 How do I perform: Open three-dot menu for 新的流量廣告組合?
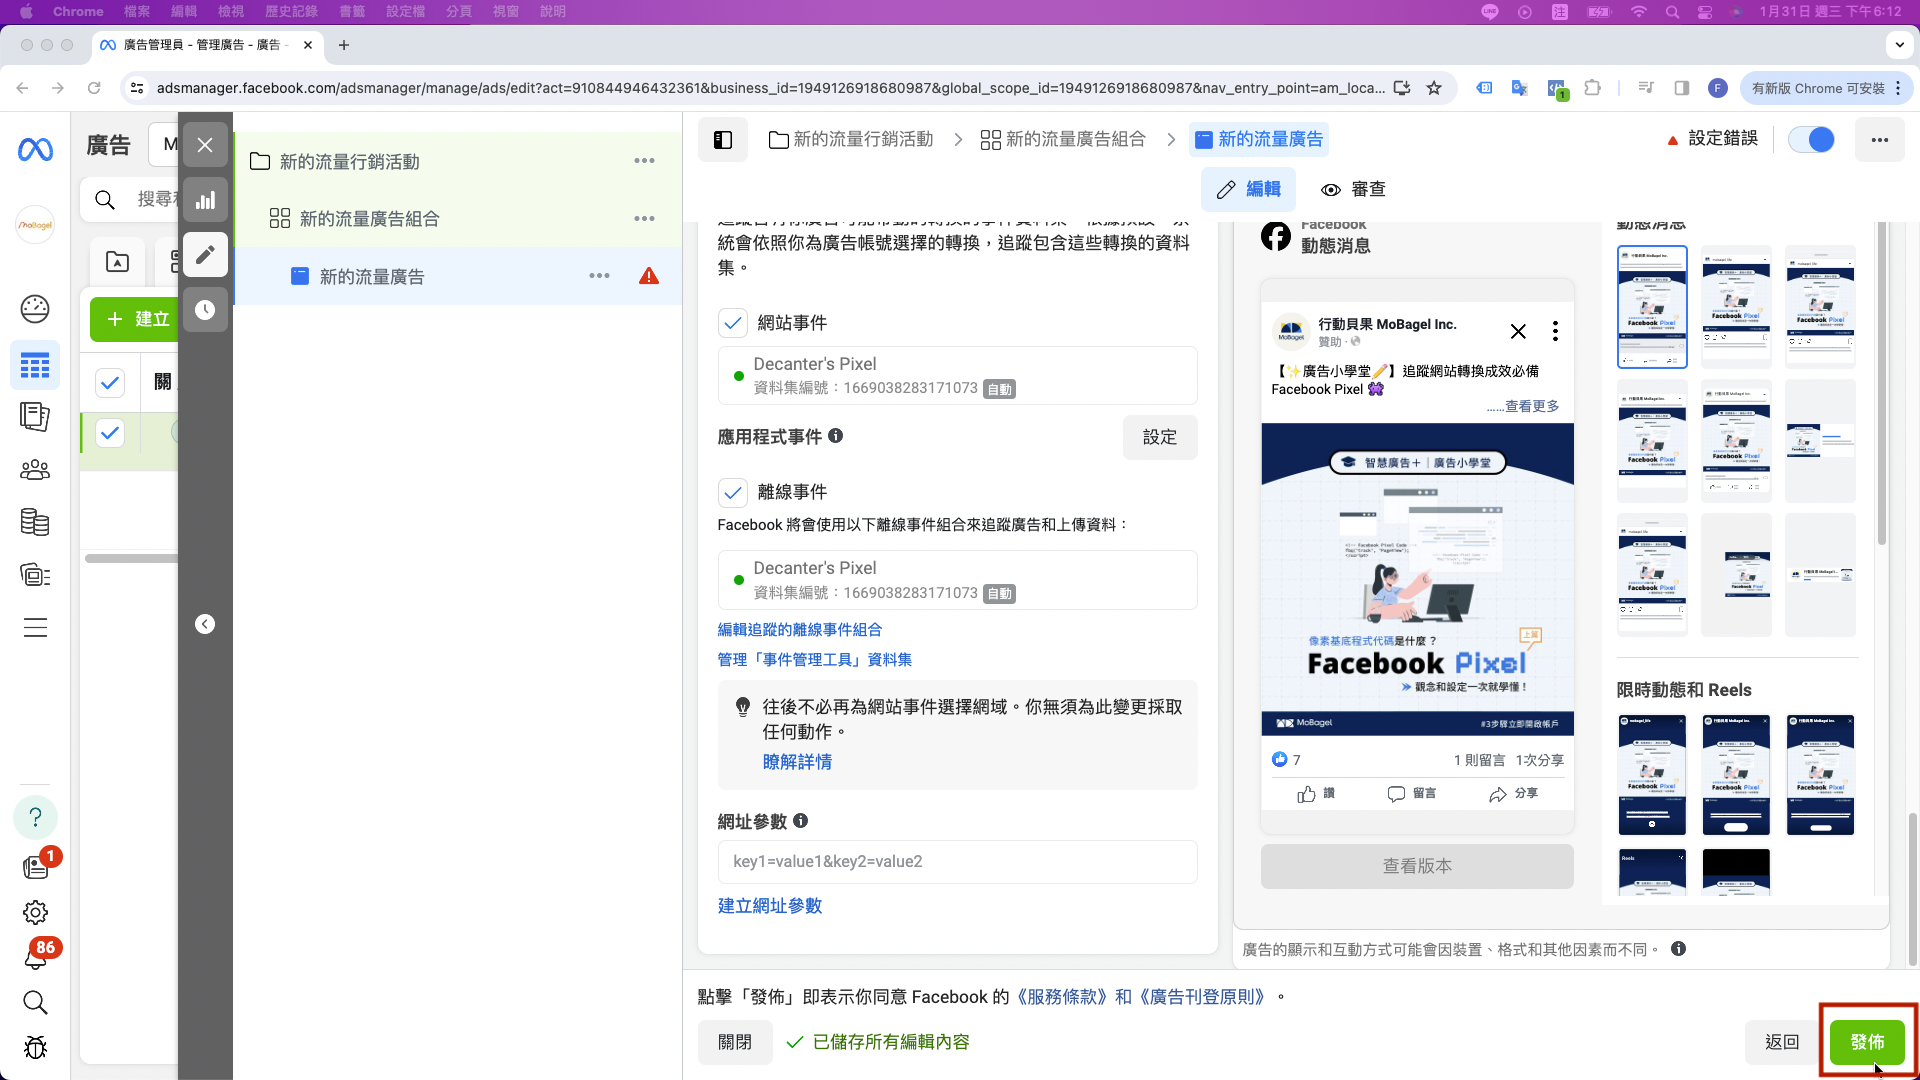coord(644,218)
